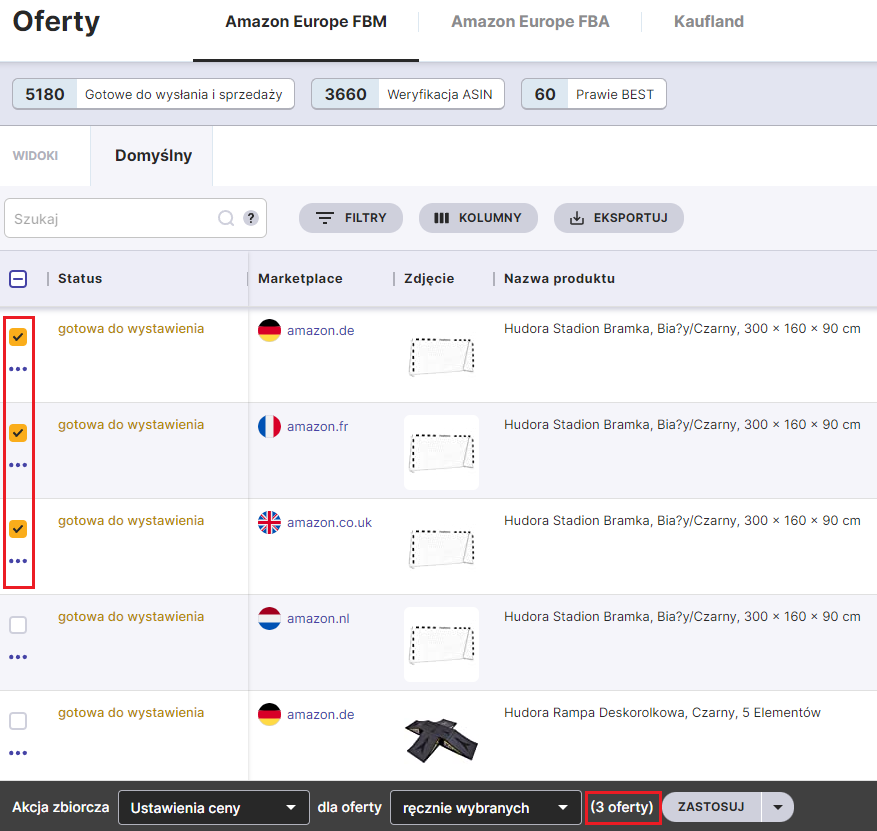This screenshot has height=831, width=877.
Task: Open row menu dots for Rampa Deskorolkowa offer
Action: (18, 753)
